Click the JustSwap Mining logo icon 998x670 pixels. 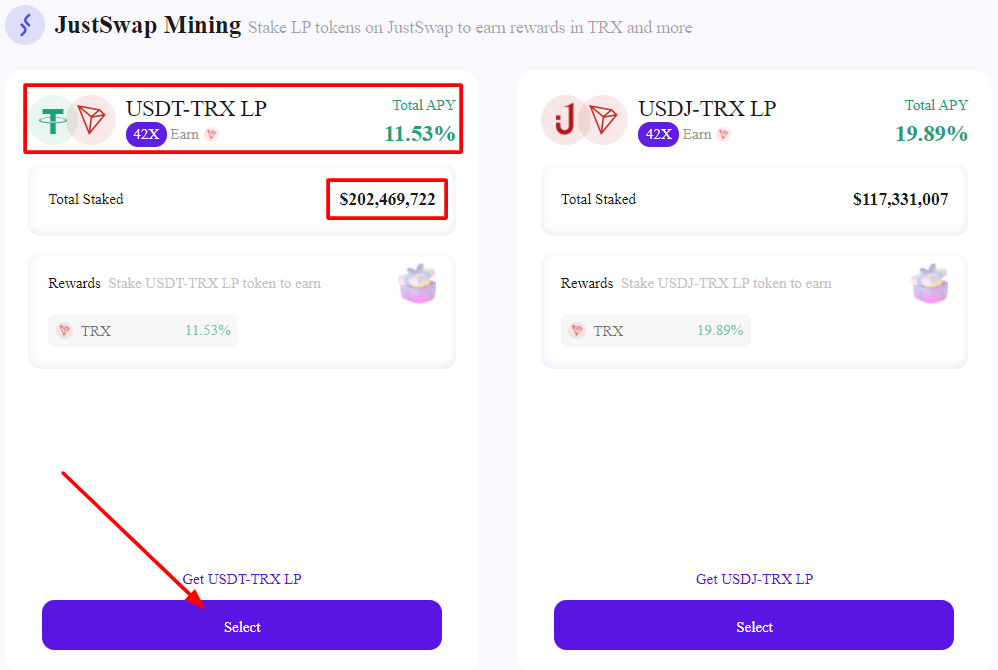tap(25, 25)
